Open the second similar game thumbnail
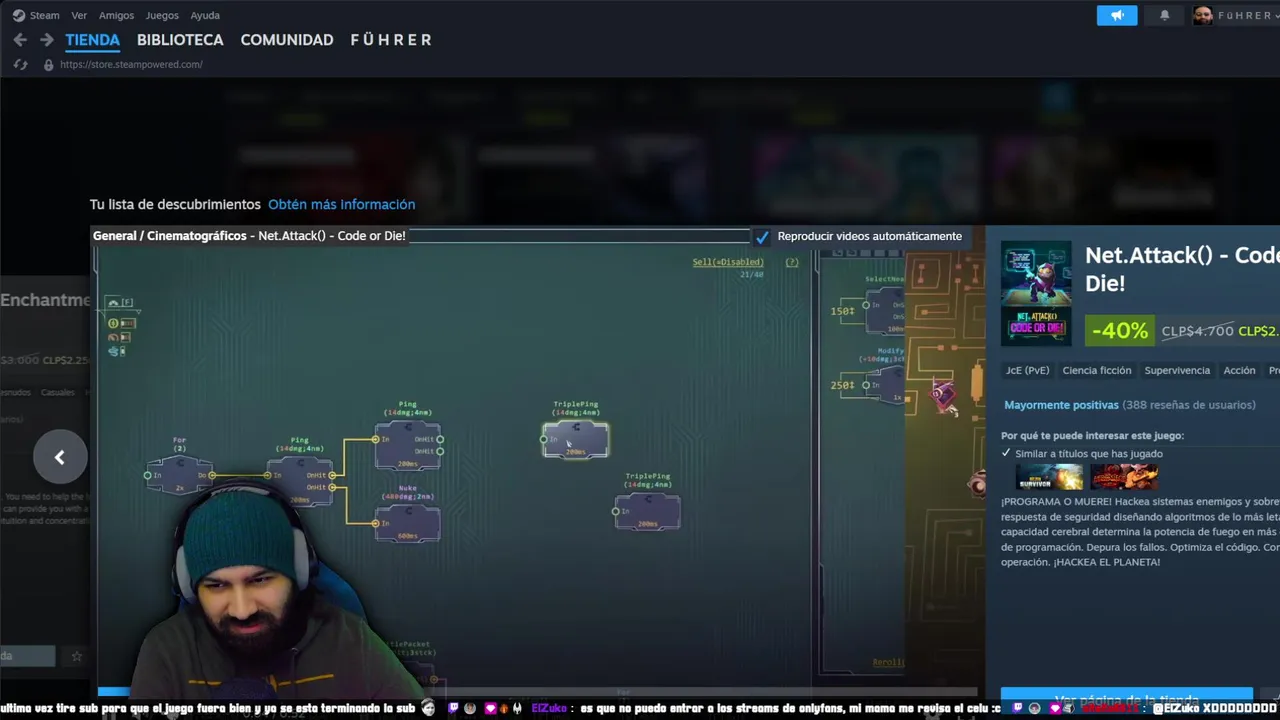 coord(1124,476)
